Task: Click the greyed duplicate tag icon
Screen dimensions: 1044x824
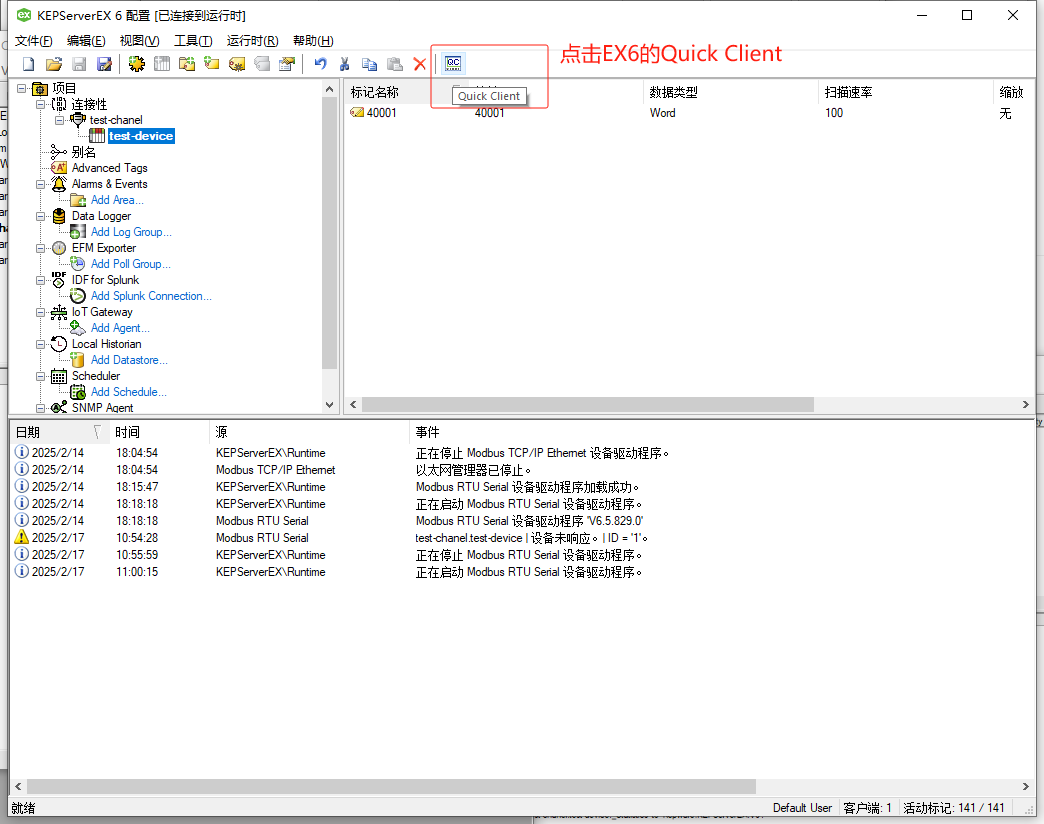Action: coord(262,64)
